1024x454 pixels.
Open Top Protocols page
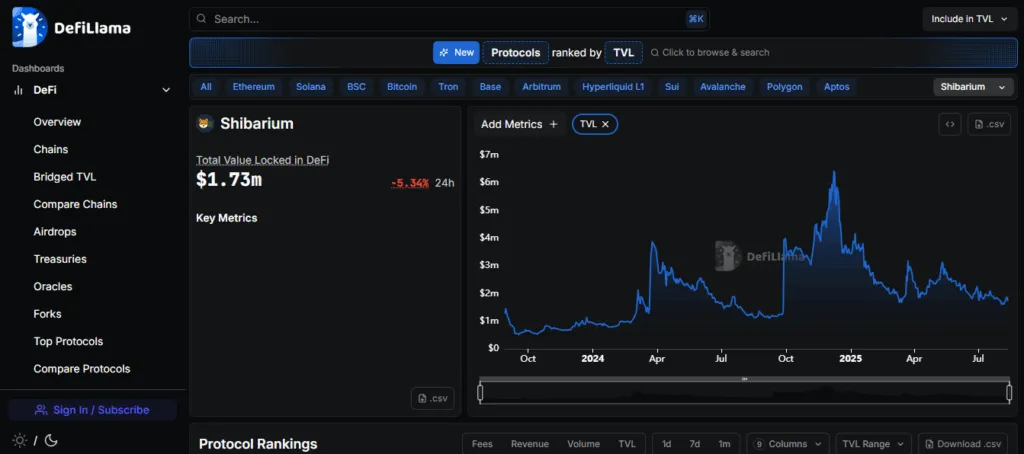pyautogui.click(x=68, y=342)
